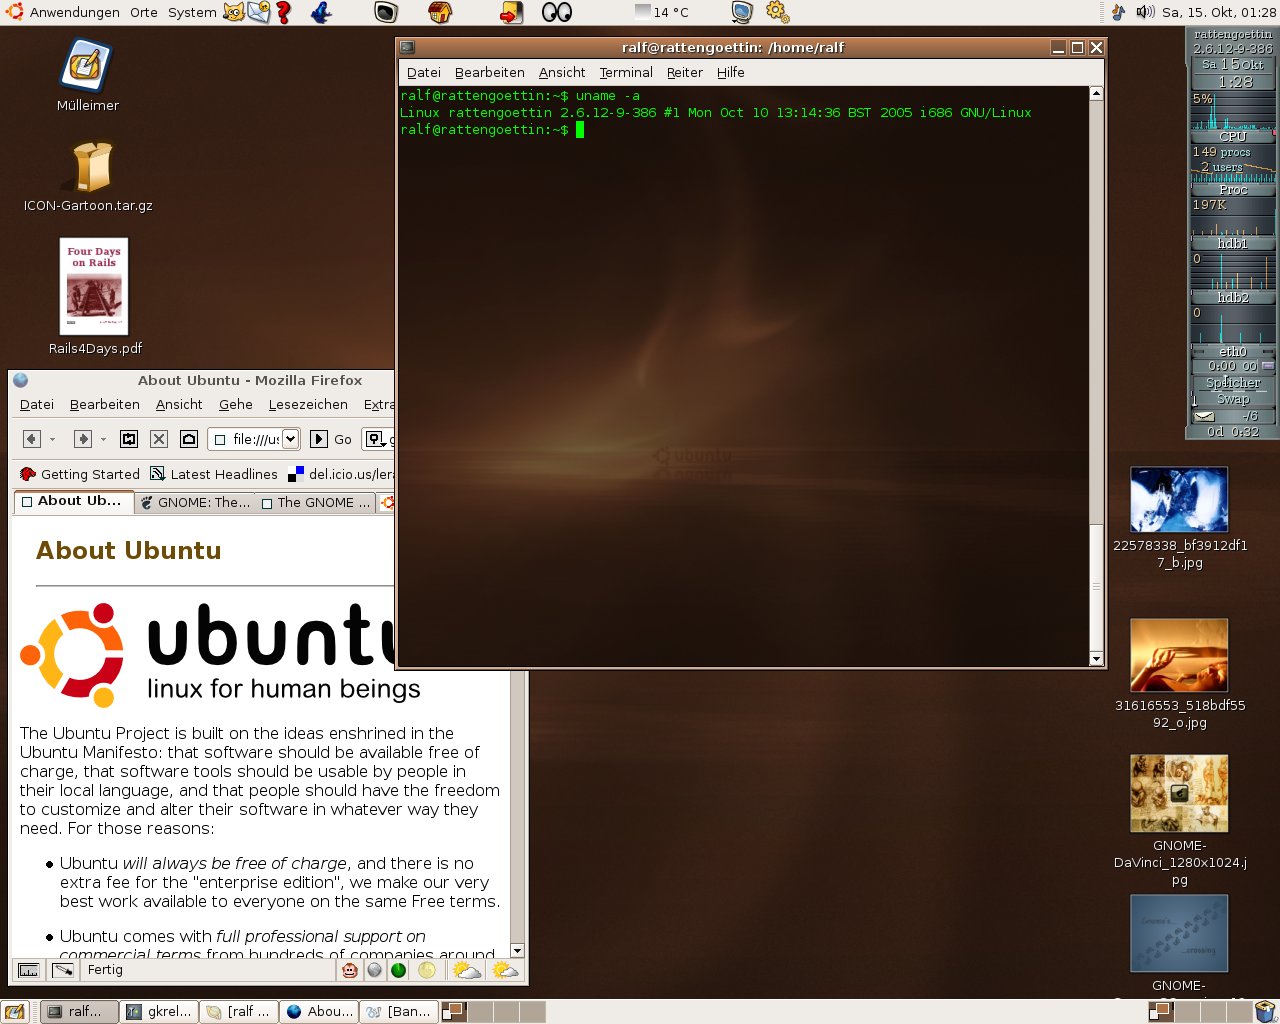The width and height of the screenshot is (1280, 1024).
Task: Switch to the [Ban... taskbar window
Action: pyautogui.click(x=399, y=1012)
